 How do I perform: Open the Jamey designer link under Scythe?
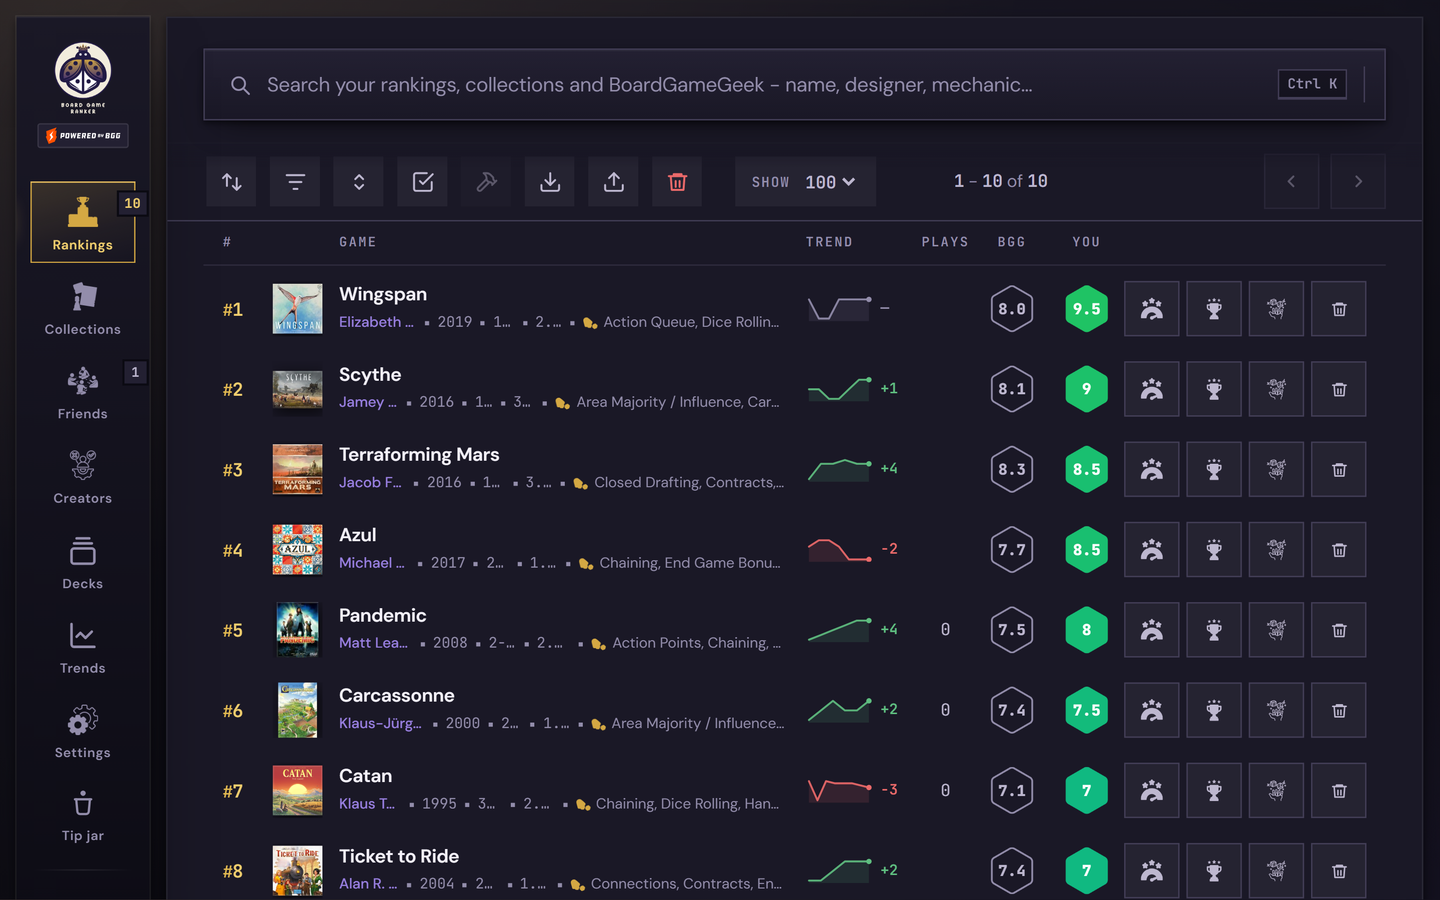point(368,402)
